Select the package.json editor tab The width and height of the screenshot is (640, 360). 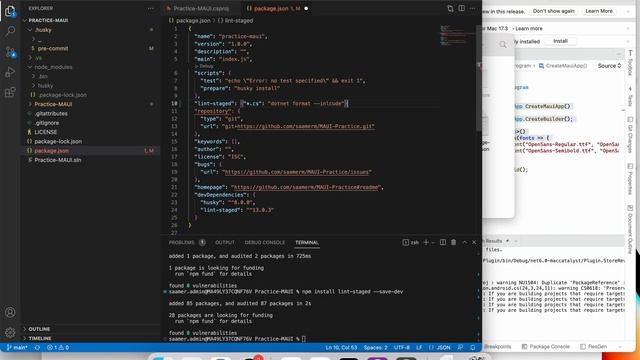[277, 8]
